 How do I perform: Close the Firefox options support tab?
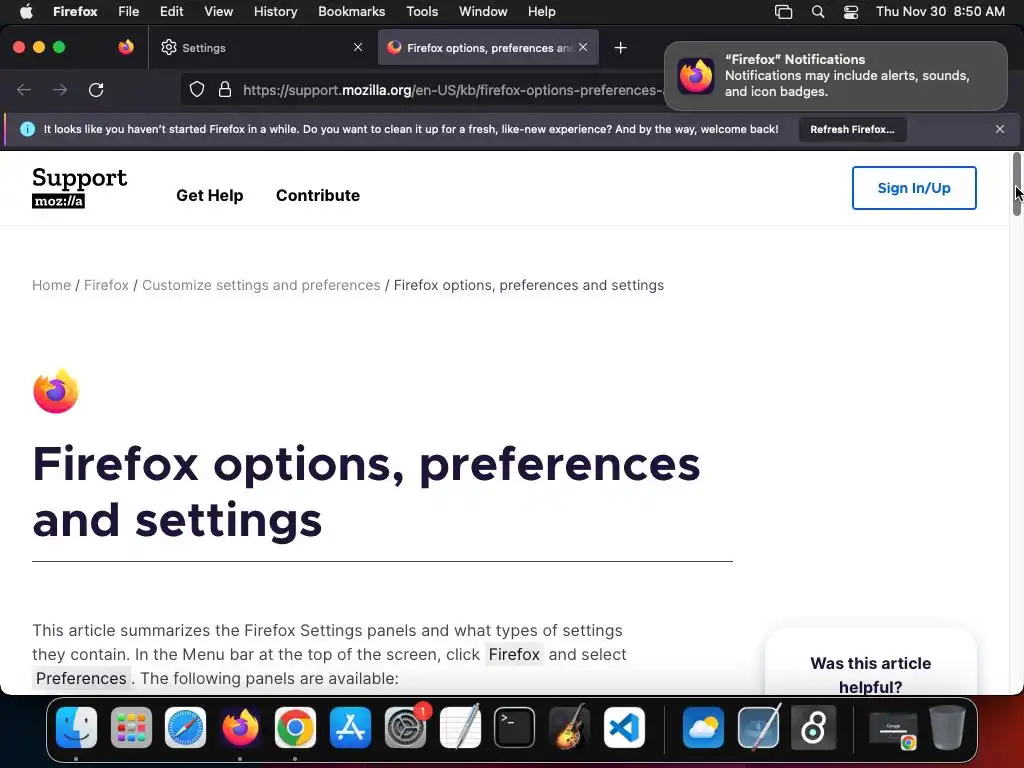point(583,47)
